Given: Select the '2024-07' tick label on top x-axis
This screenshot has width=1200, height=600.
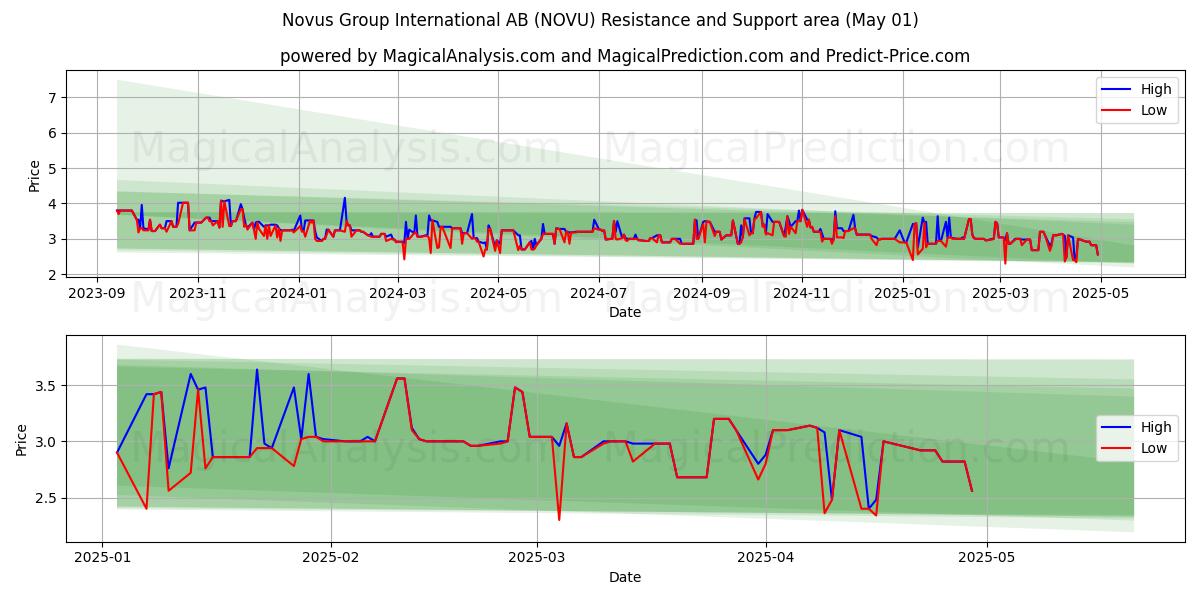Looking at the screenshot, I should 600,293.
